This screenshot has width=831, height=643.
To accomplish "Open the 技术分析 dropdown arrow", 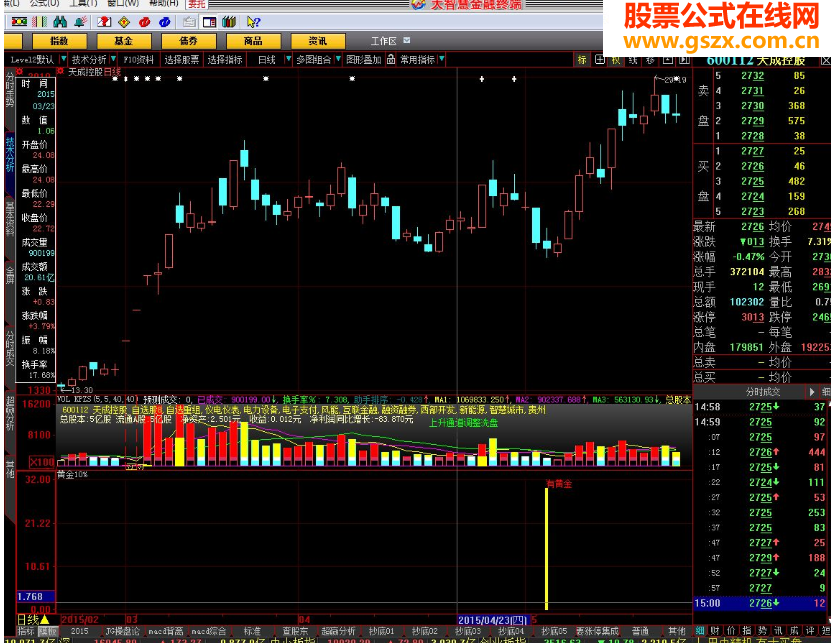I will [x=113, y=59].
